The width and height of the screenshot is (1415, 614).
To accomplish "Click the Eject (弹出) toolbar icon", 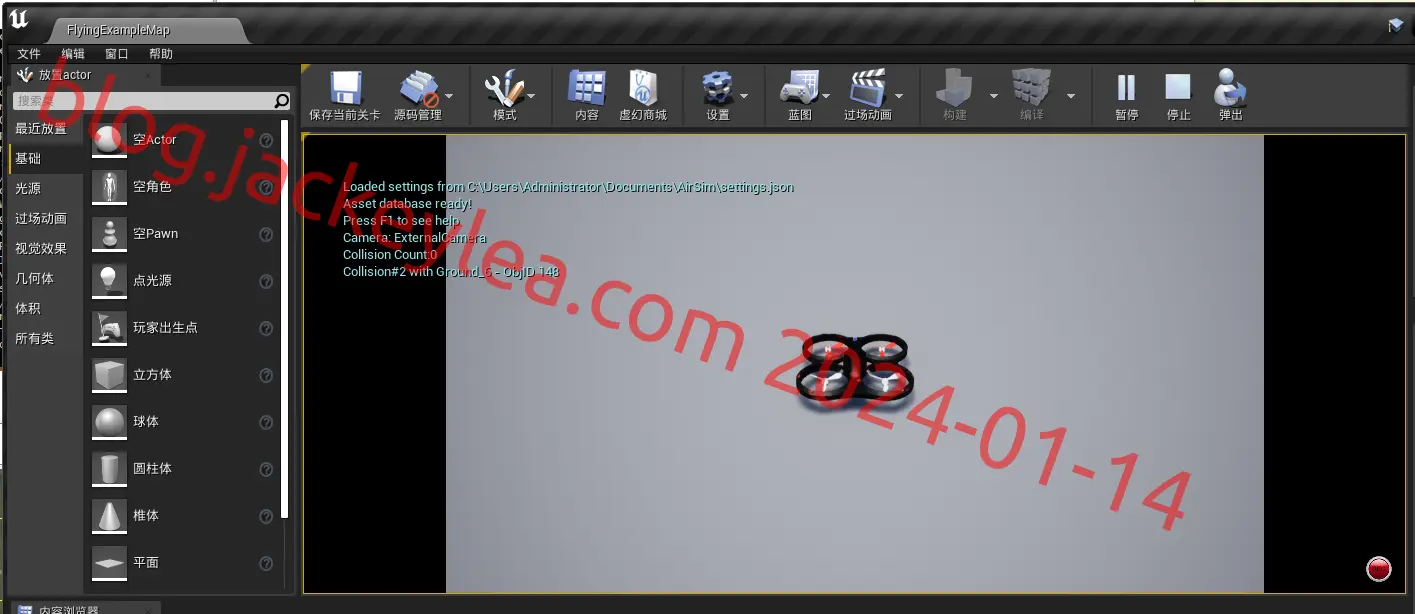I will click(1230, 88).
